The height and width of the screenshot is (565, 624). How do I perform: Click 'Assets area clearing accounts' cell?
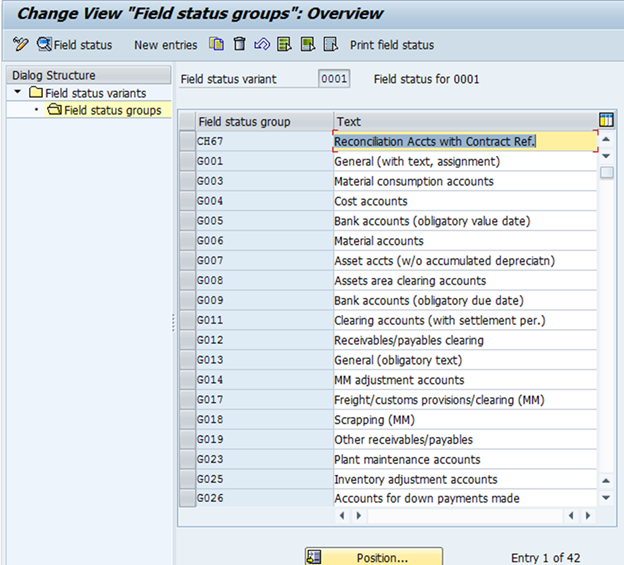(465, 281)
